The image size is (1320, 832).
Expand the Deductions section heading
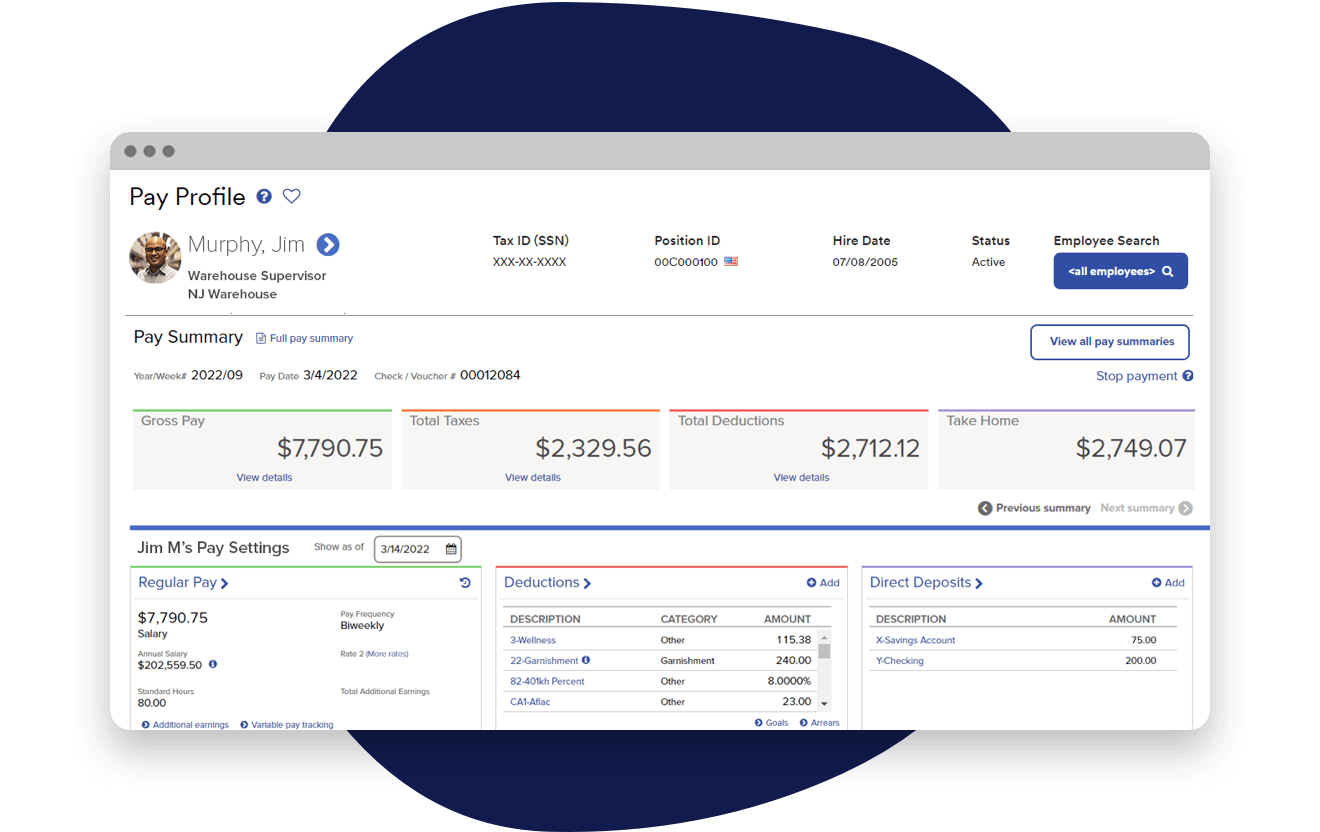pos(547,583)
